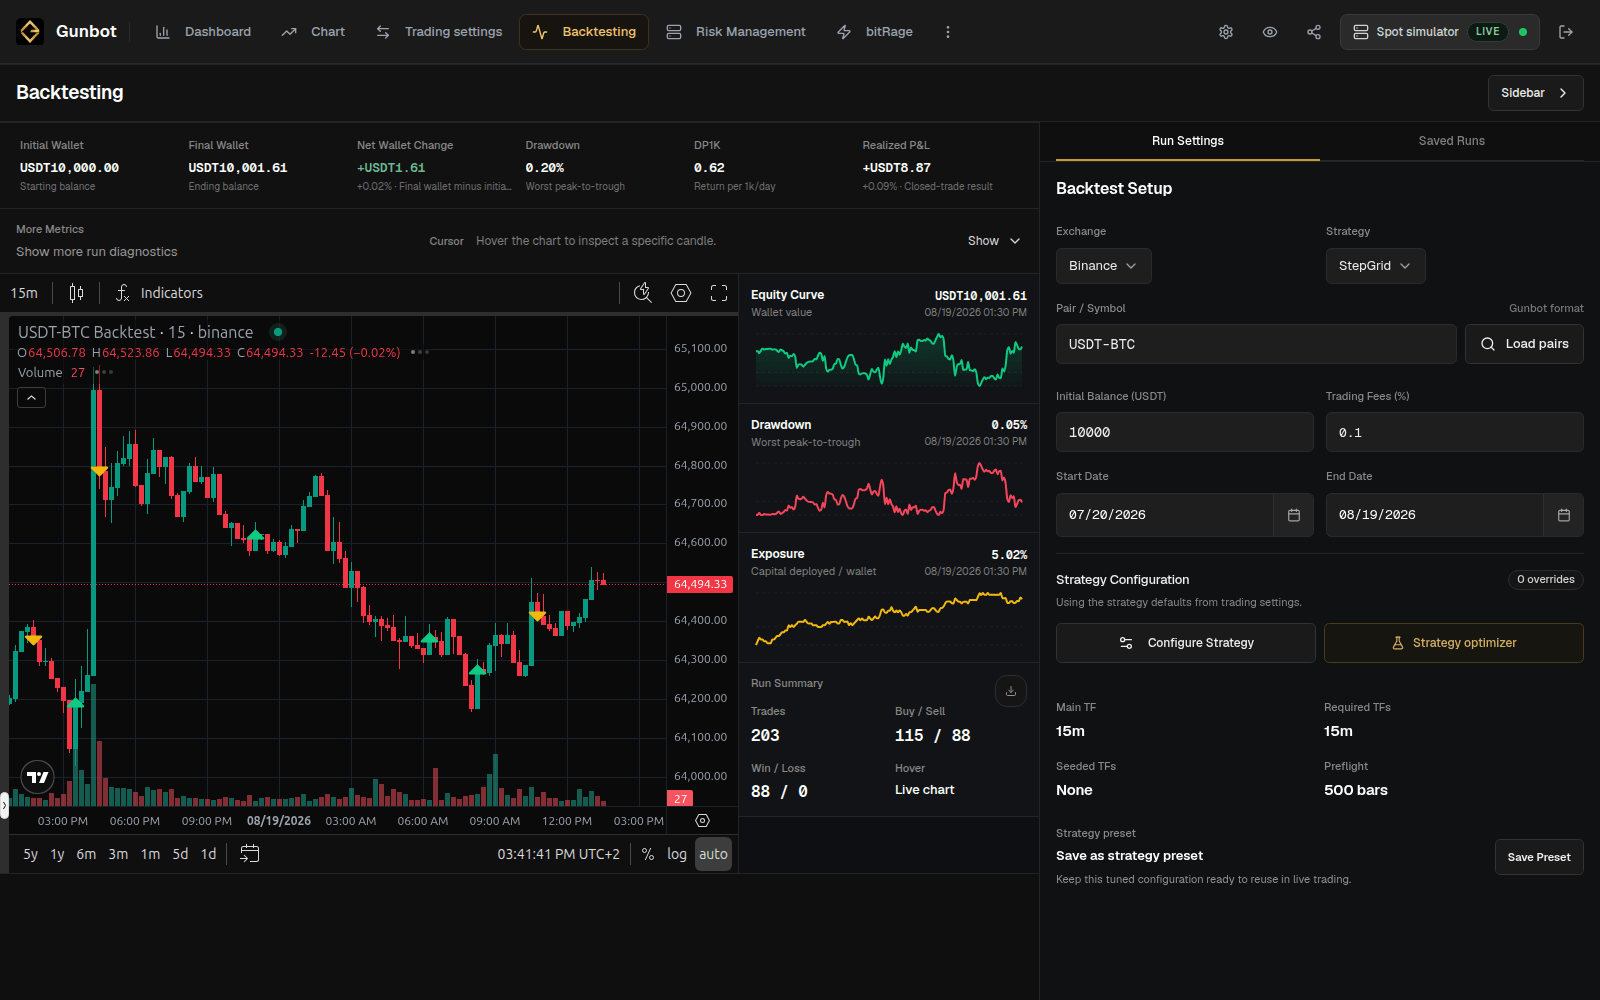Click the share icon in header

(1314, 32)
